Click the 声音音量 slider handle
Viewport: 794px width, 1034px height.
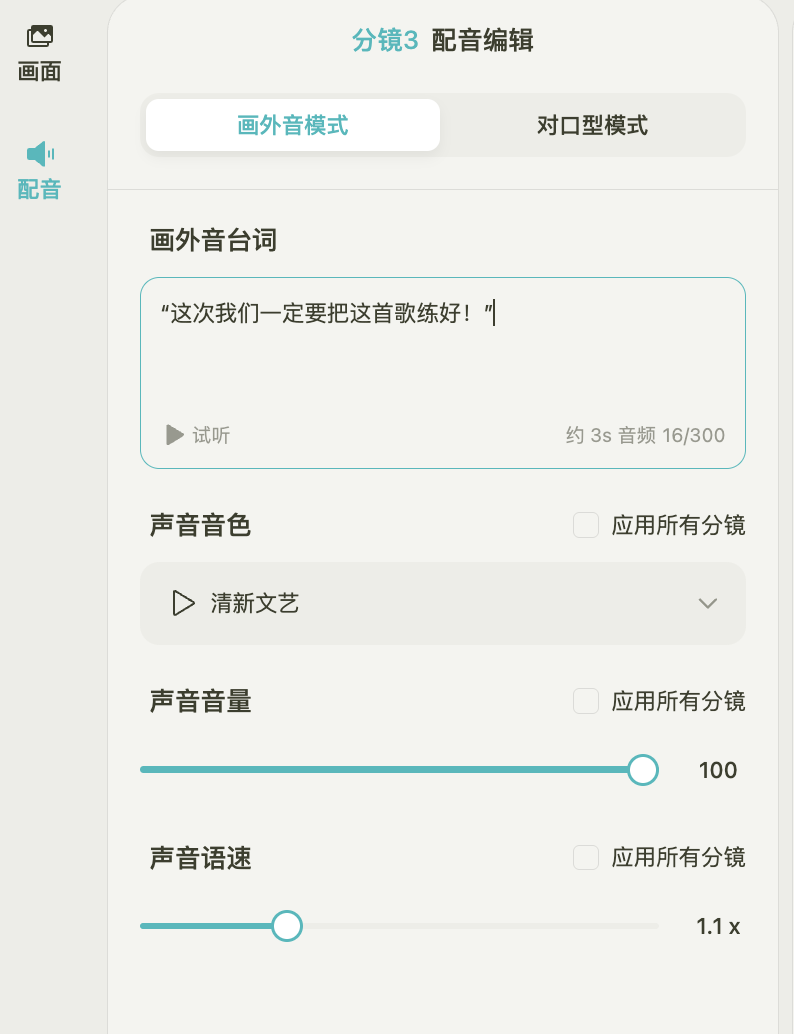[x=642, y=769]
